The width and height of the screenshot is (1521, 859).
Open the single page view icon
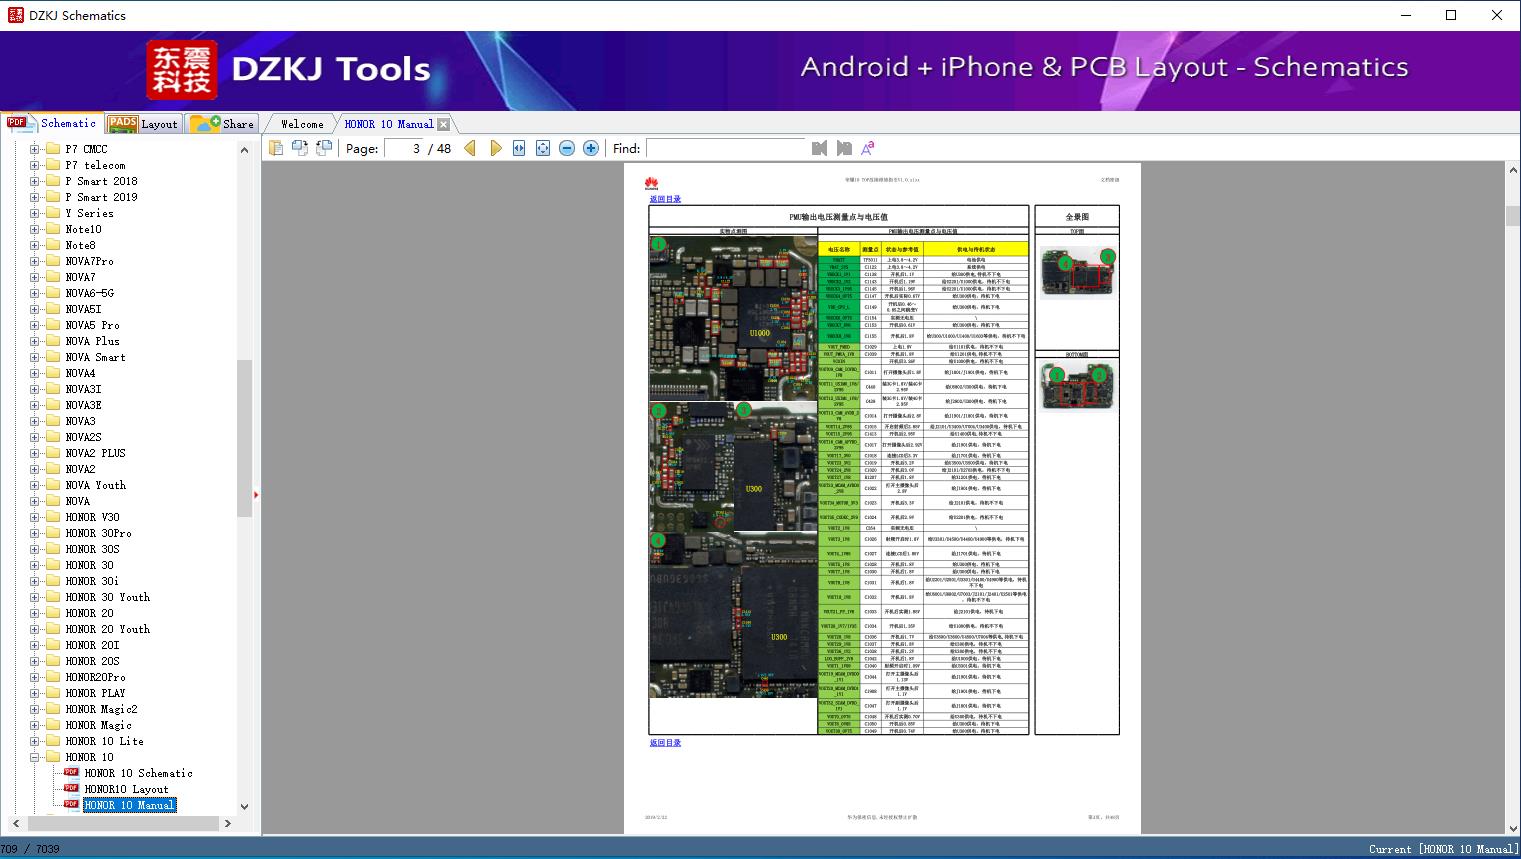[x=276, y=147]
